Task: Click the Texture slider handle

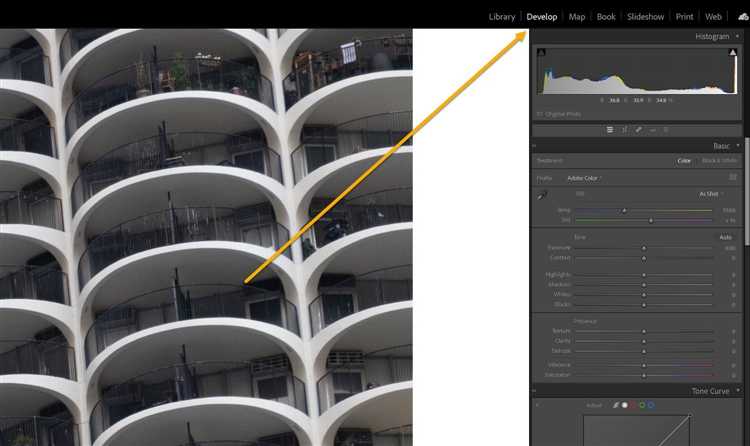Action: point(644,331)
